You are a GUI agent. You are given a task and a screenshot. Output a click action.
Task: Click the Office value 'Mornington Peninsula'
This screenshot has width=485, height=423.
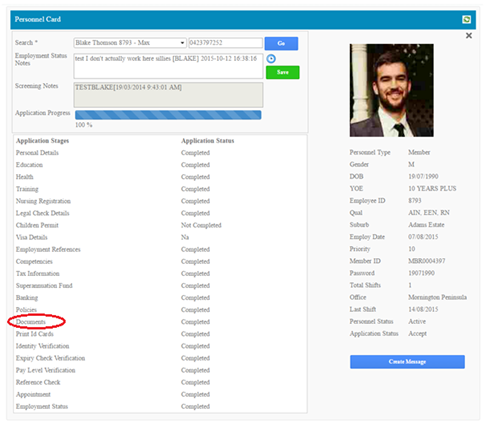pos(437,297)
